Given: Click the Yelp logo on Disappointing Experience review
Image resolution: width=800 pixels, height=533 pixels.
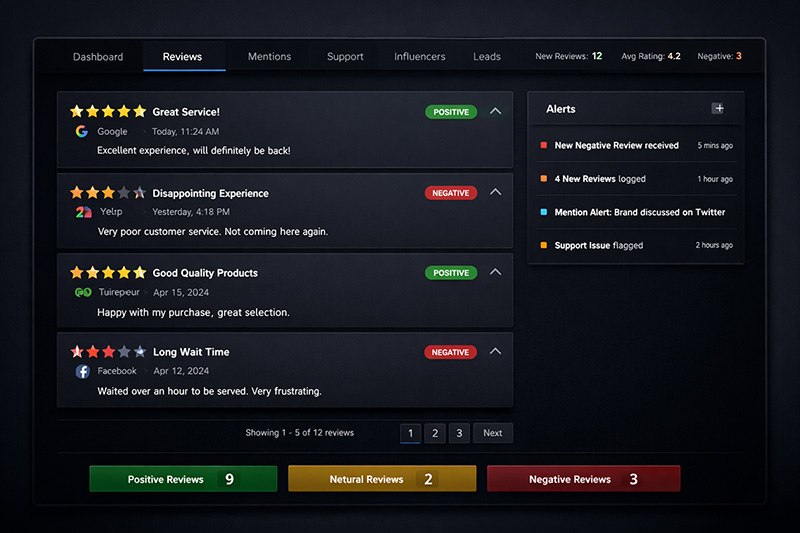Looking at the screenshot, I should pos(83,212).
